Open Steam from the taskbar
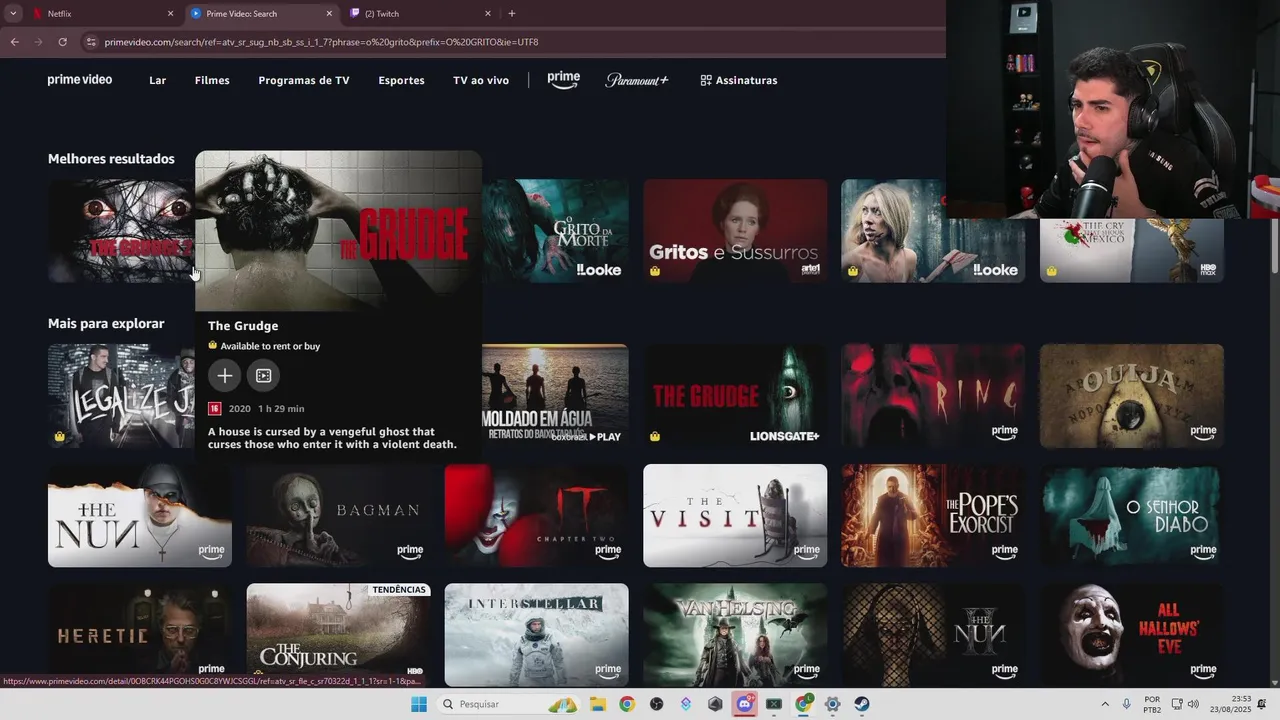 pyautogui.click(x=862, y=704)
